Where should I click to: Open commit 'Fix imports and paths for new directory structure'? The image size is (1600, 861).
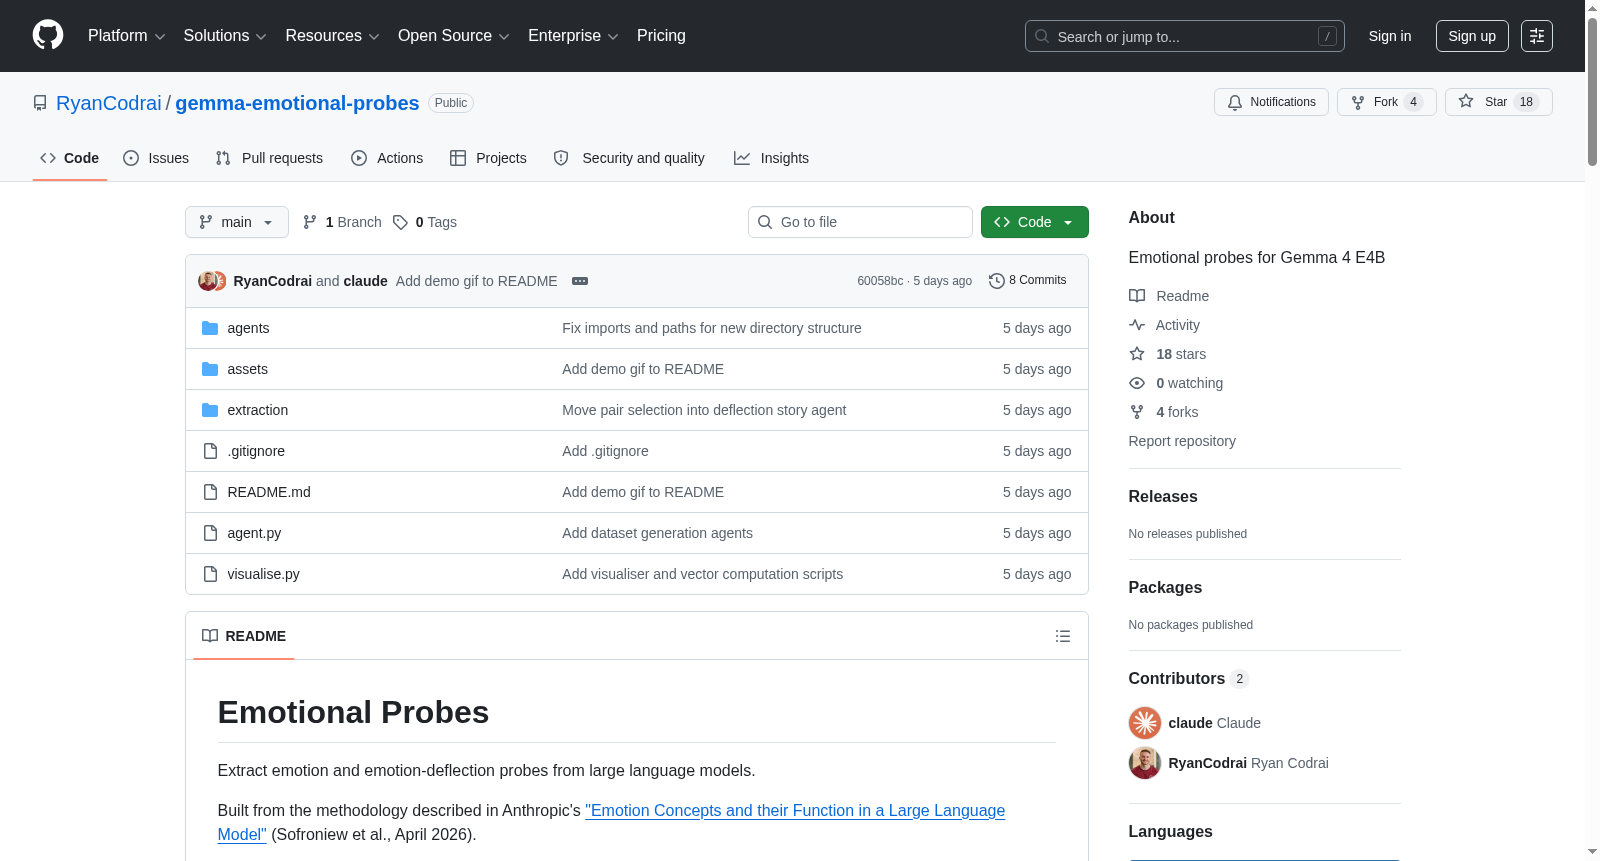712,328
